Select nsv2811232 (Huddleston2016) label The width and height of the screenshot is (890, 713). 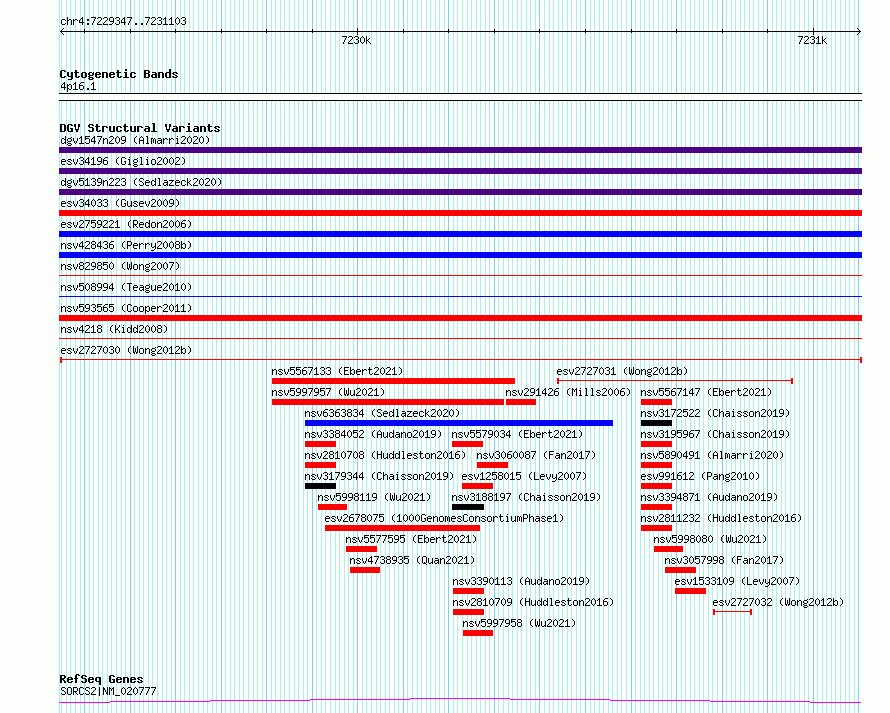[x=721, y=518]
